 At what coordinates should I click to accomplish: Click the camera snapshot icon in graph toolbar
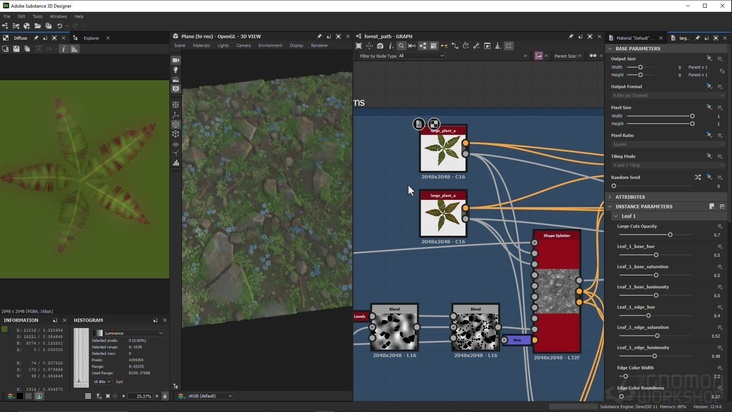380,46
